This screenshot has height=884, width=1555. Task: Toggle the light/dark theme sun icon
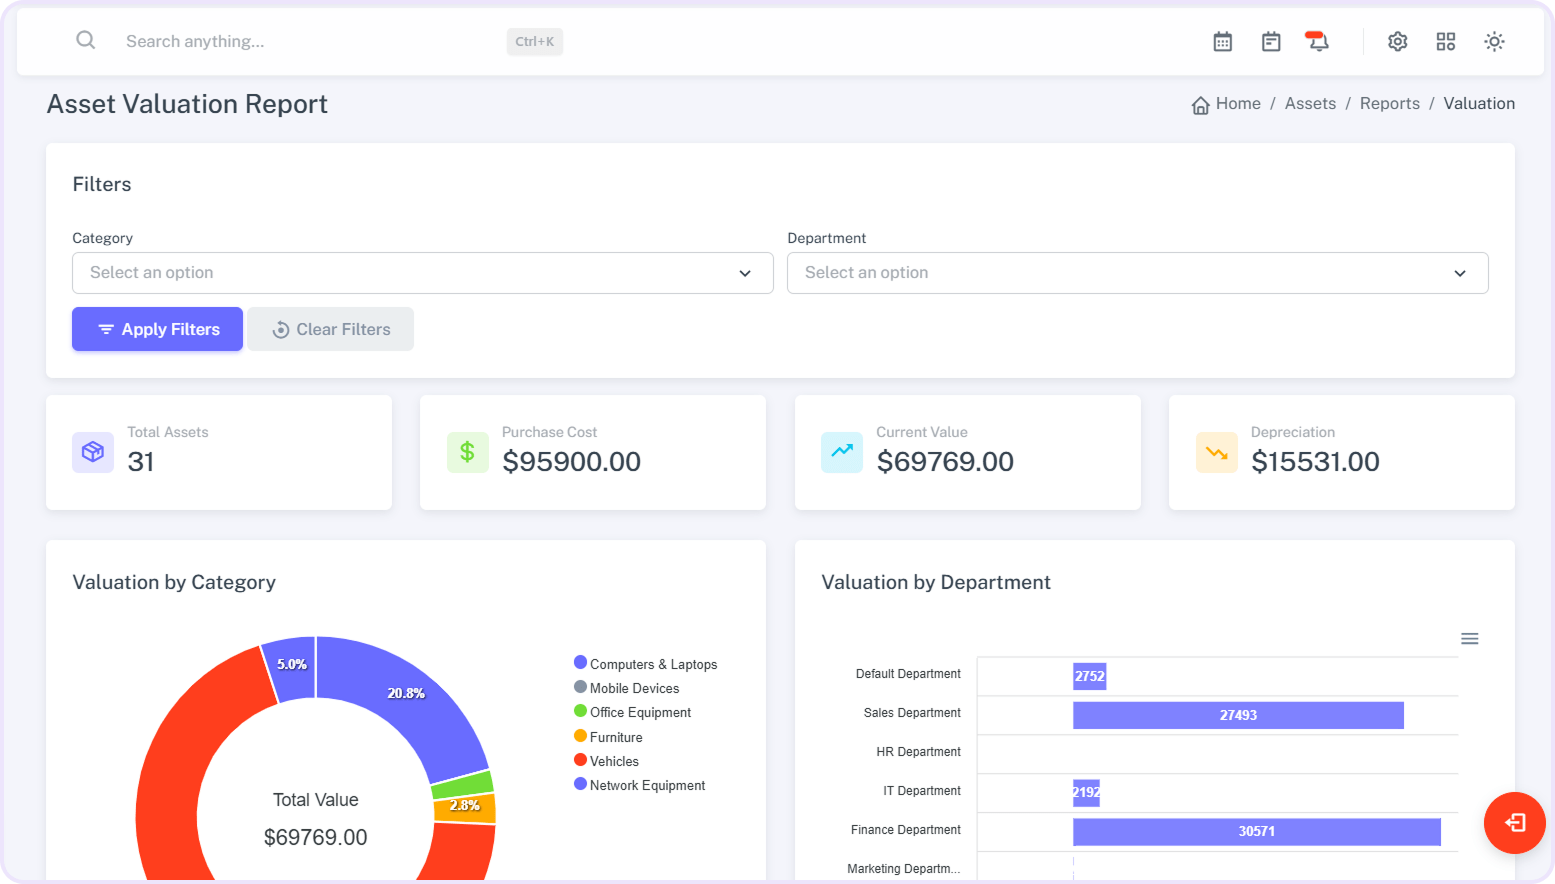(x=1493, y=42)
